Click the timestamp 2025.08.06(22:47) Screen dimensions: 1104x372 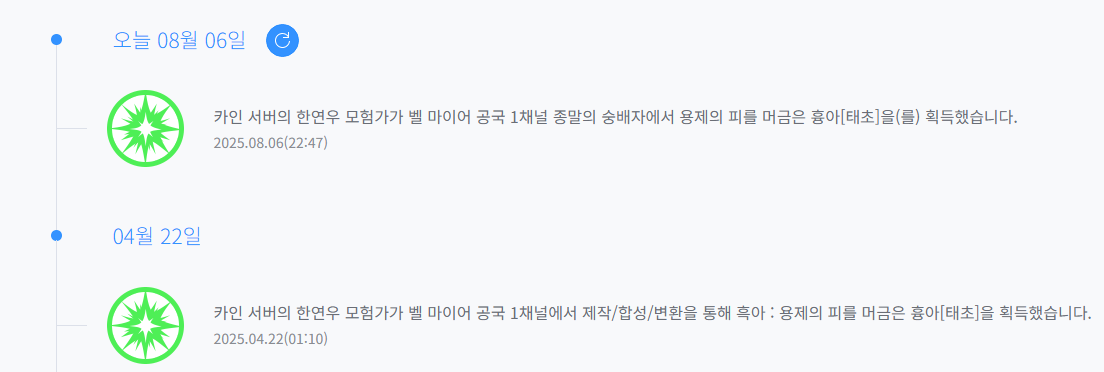(270, 143)
